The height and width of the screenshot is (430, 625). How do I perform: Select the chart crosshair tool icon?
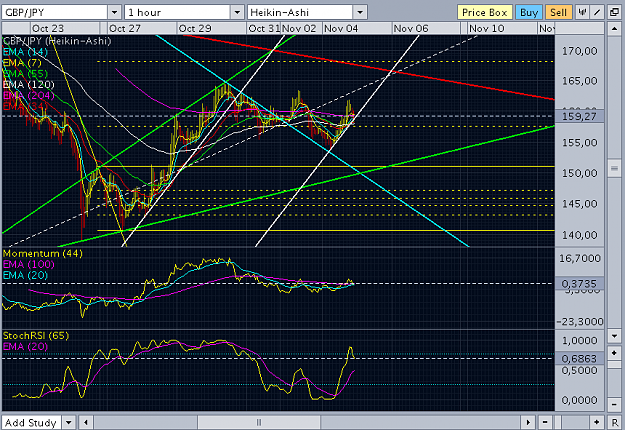pos(582,12)
